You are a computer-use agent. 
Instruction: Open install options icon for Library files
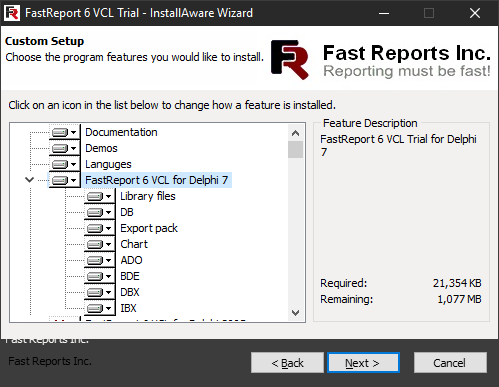click(x=100, y=196)
